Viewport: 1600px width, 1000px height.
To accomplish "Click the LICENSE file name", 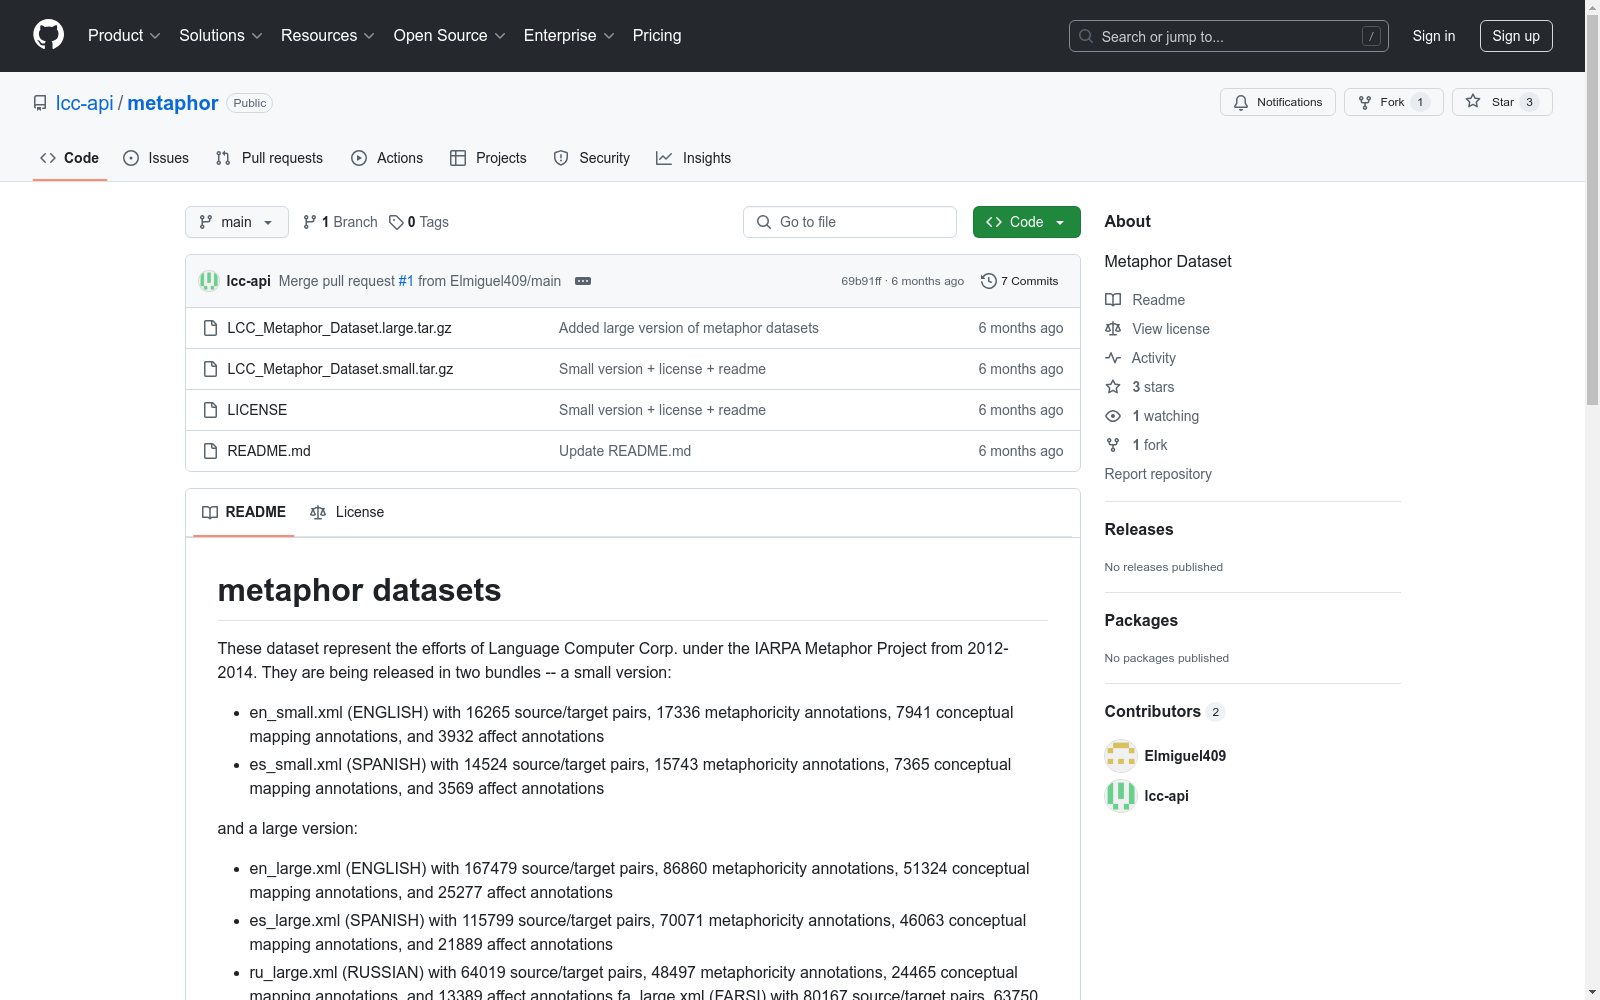I will [257, 410].
